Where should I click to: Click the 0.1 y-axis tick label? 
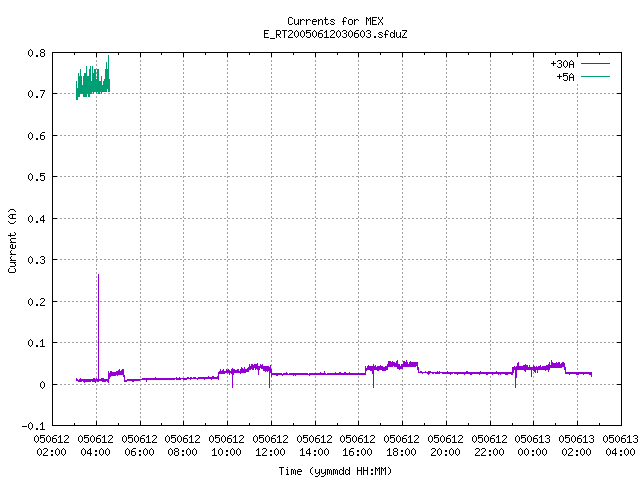tap(36, 343)
